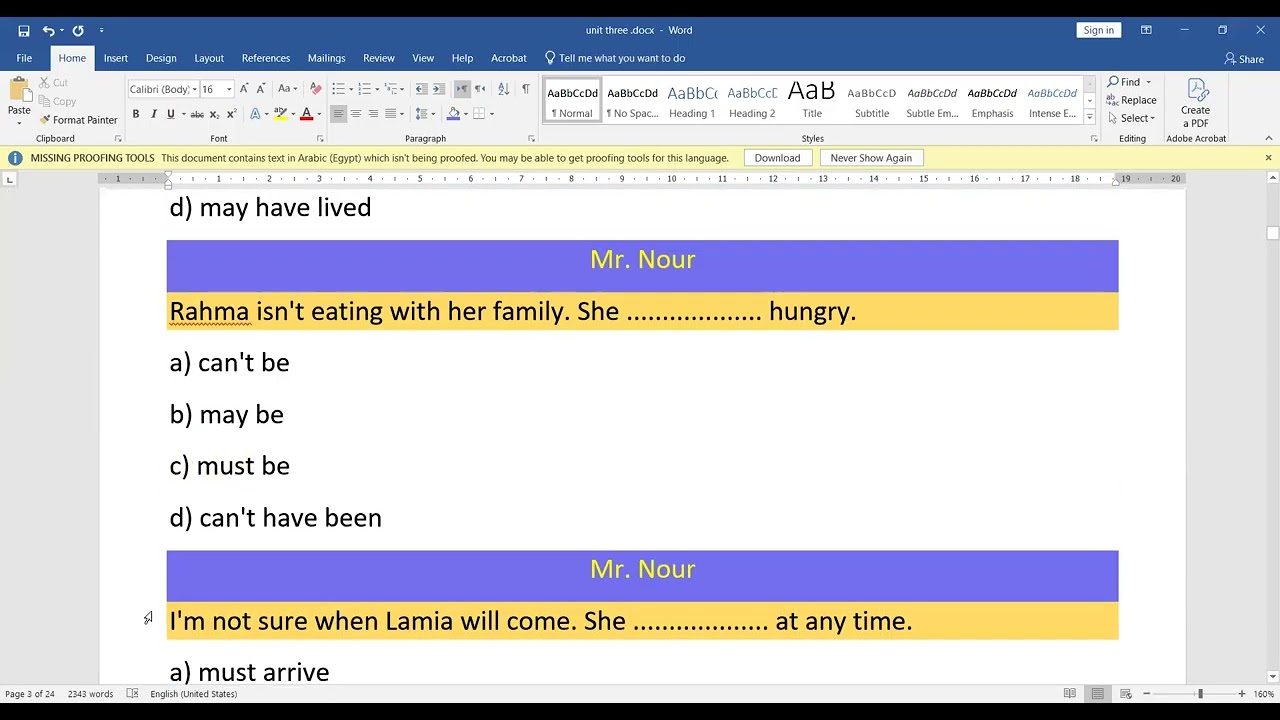Increase the font size with Grow Font

[244, 89]
